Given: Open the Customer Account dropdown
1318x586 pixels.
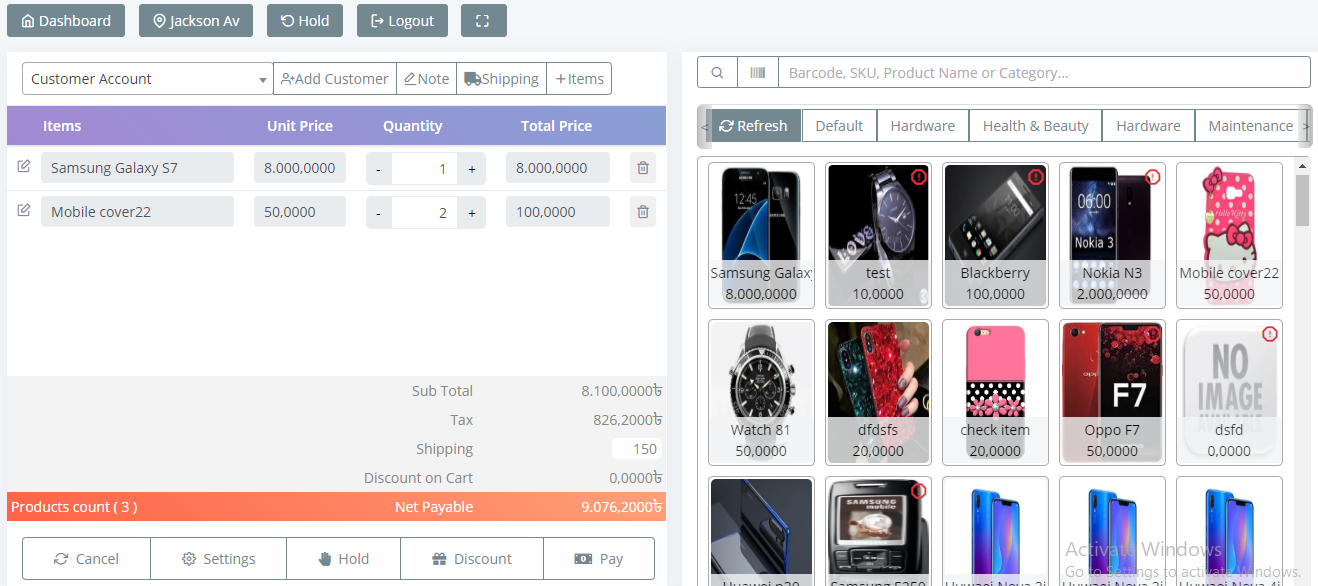Looking at the screenshot, I should (147, 79).
